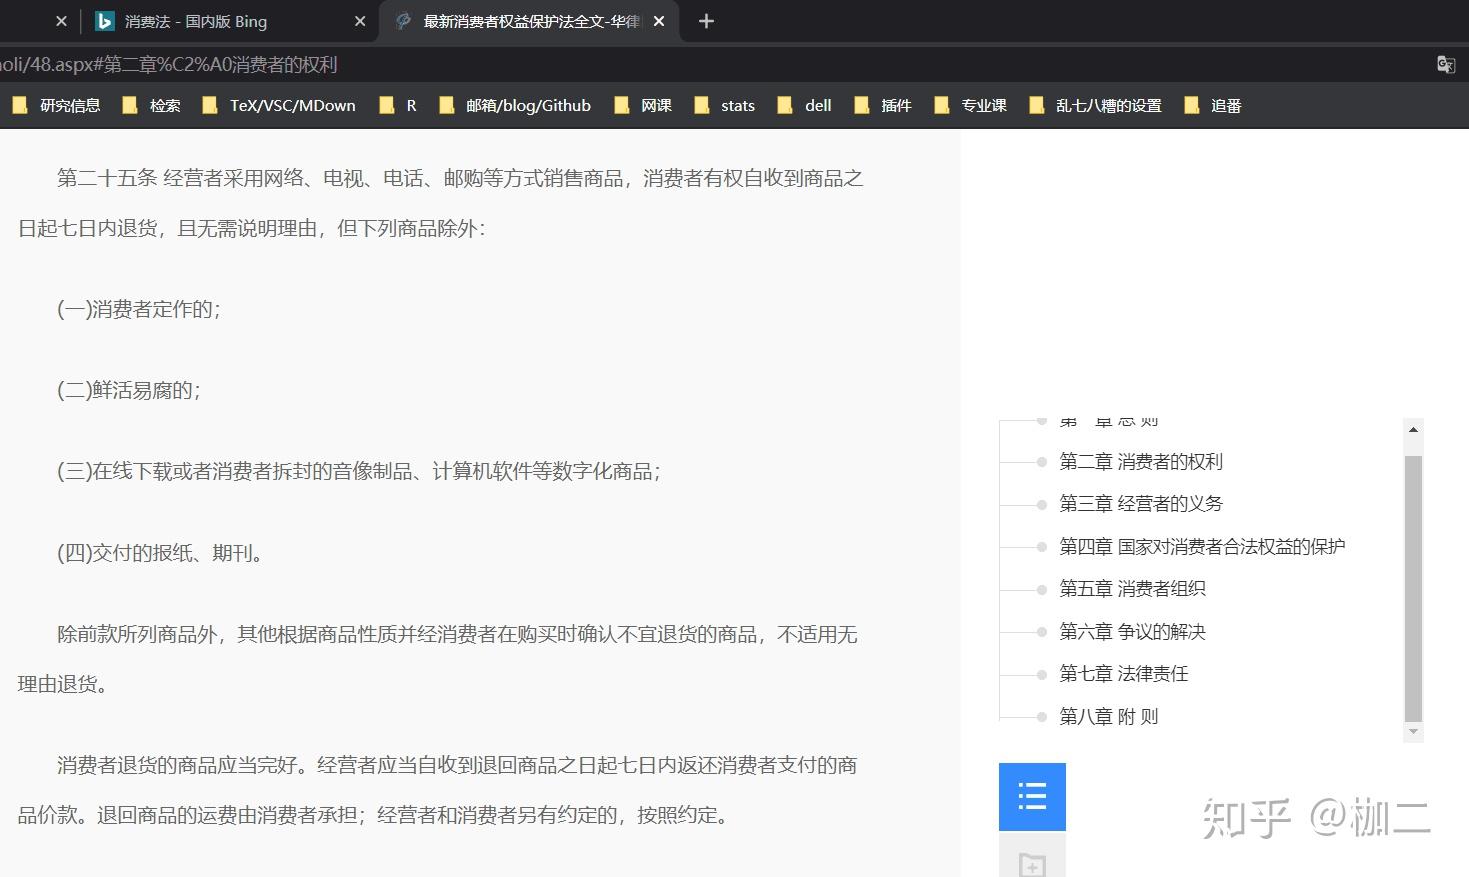Open the 检索 bookmark folder

151,105
